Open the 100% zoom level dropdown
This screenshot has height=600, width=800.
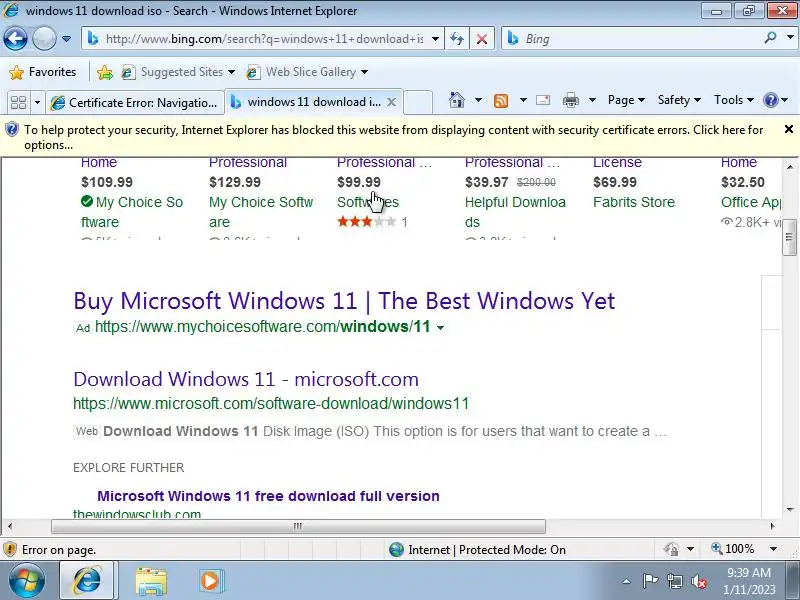[773, 549]
